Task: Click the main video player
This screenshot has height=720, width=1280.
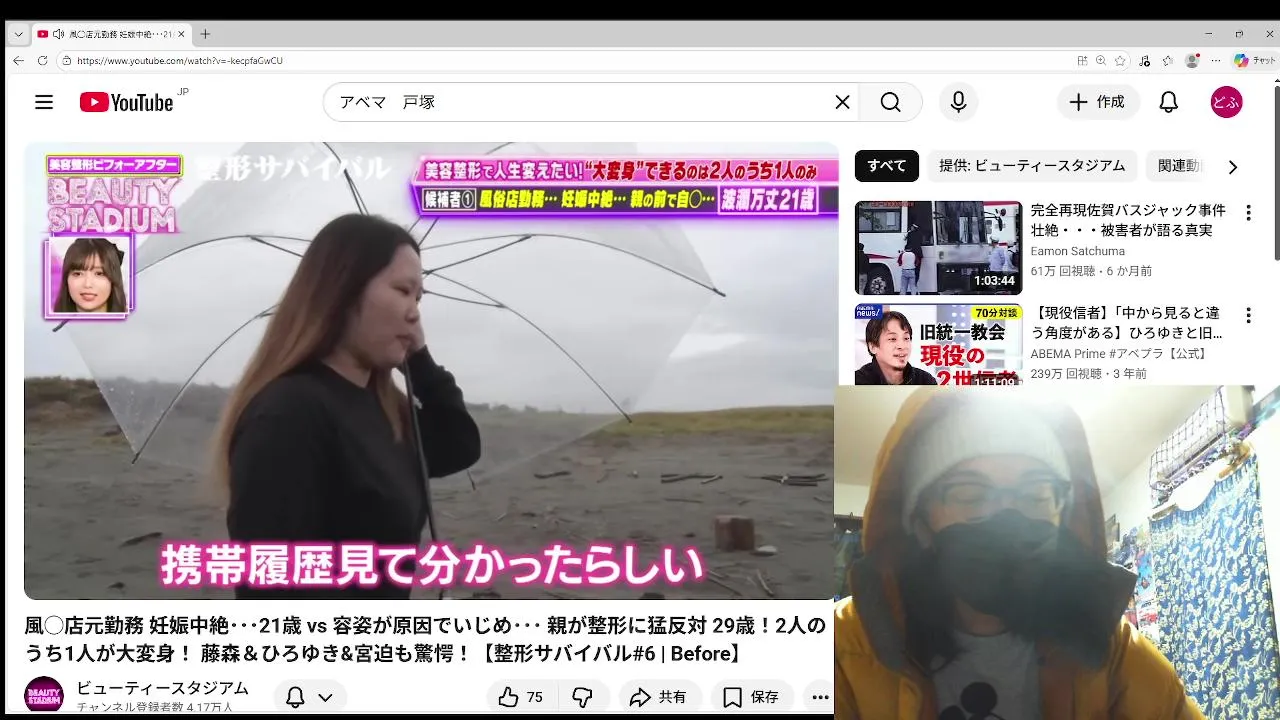Action: (431, 371)
